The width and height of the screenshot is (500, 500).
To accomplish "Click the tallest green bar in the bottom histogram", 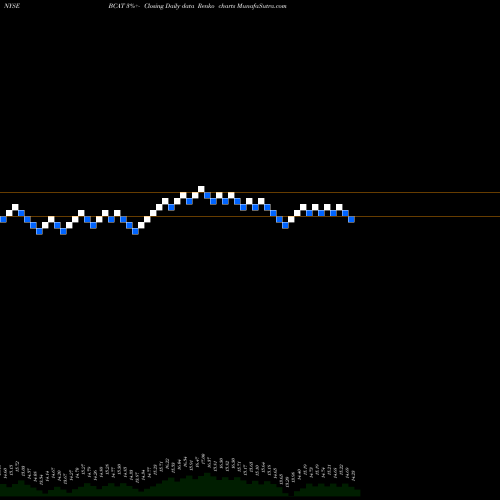I will [207, 484].
